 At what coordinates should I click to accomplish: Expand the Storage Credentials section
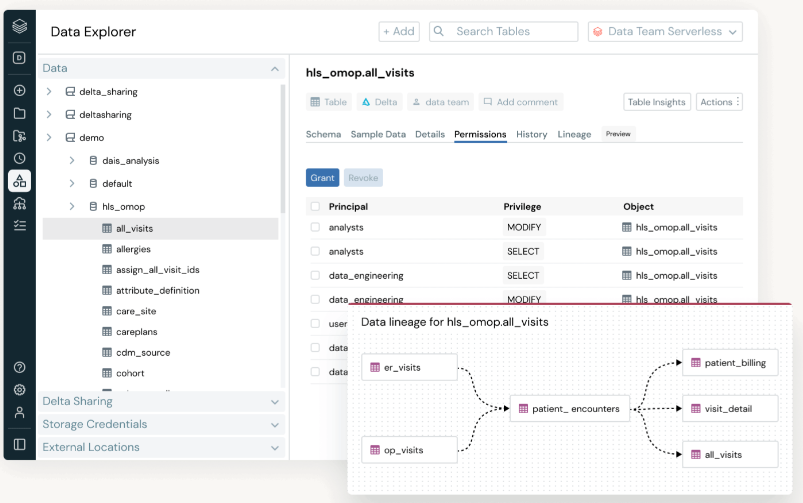point(162,424)
